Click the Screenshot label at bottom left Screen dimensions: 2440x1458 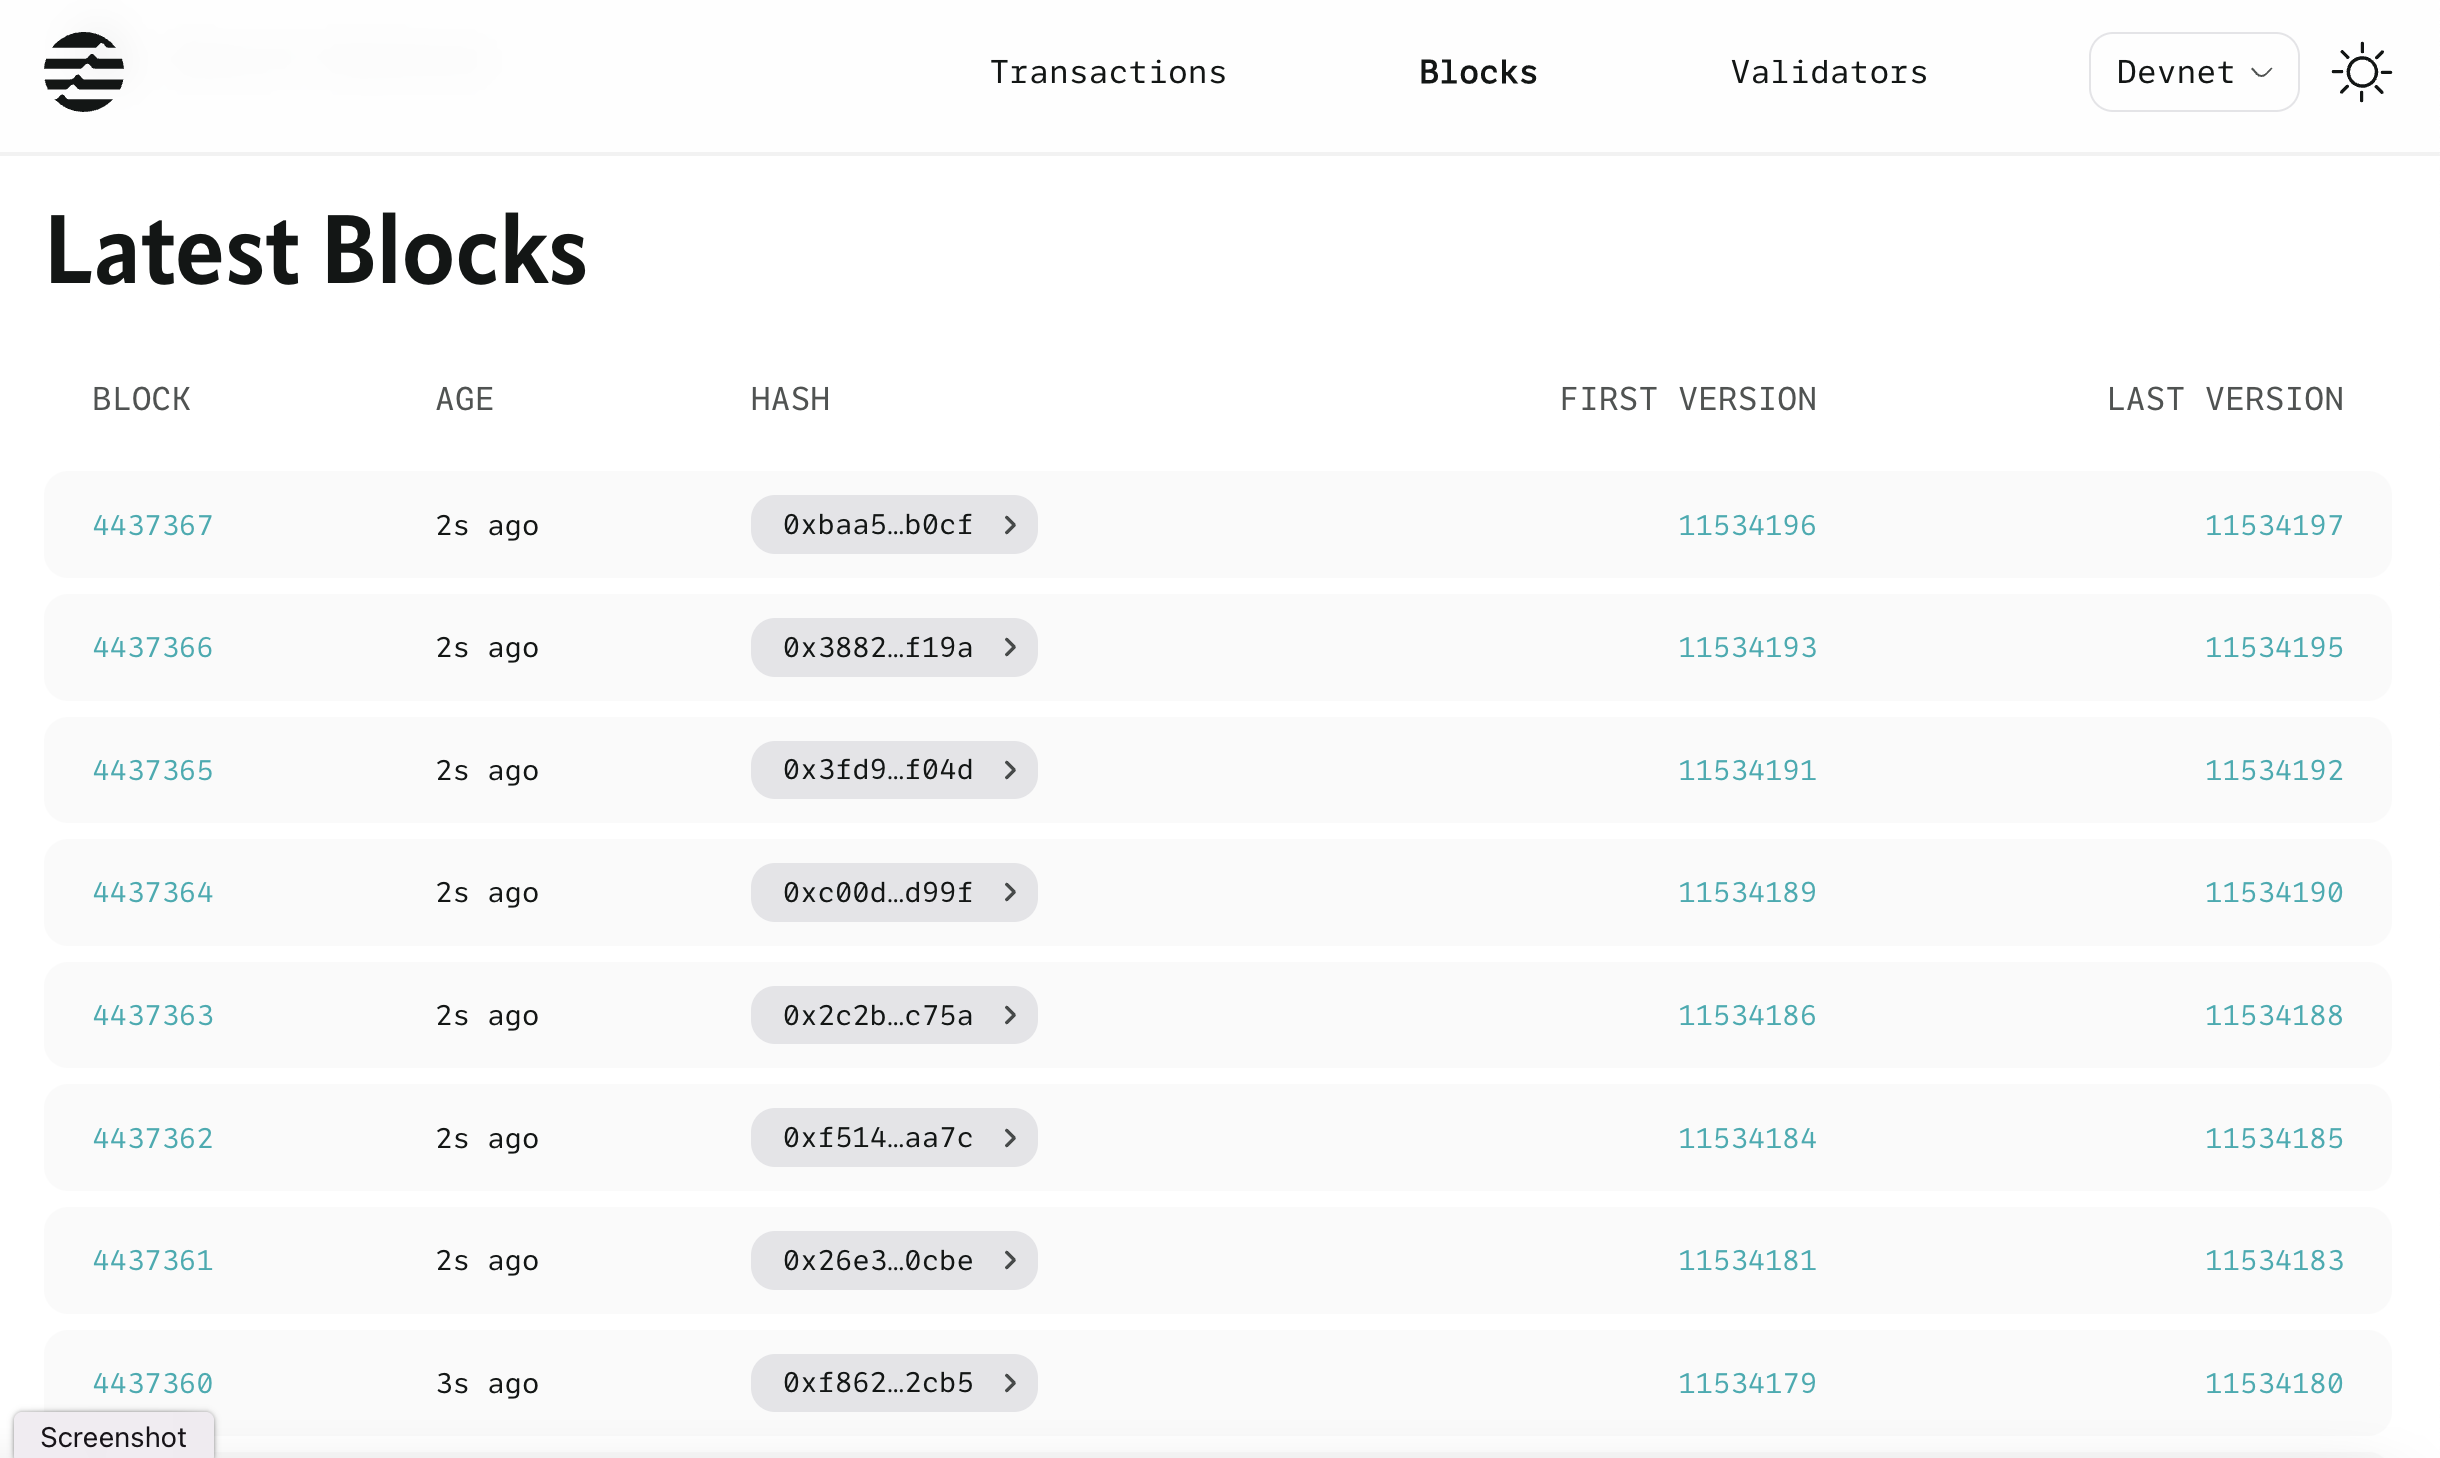coord(113,1437)
